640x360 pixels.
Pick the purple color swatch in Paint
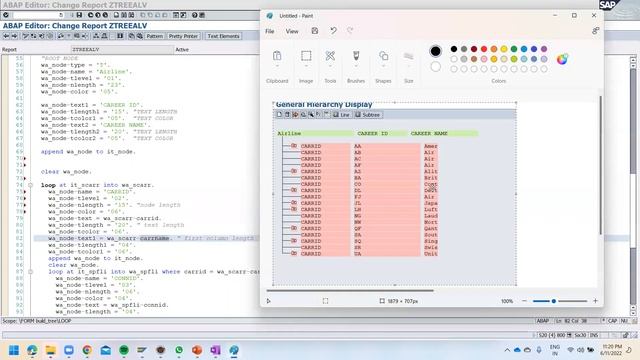(544, 49)
